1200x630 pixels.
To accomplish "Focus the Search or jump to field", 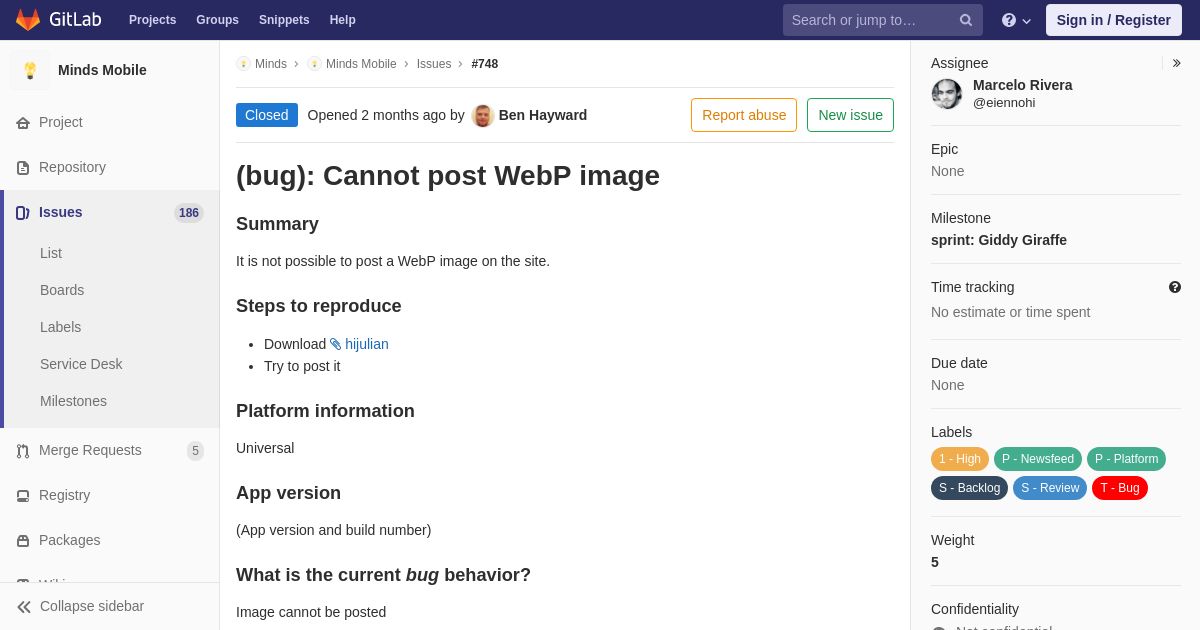I will tap(882, 20).
